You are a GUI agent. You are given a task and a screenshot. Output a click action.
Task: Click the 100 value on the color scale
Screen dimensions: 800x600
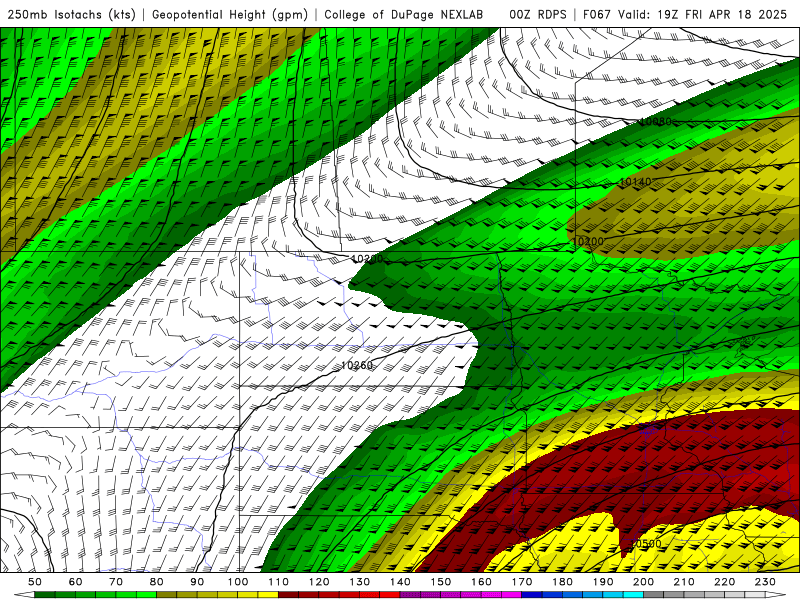click(238, 582)
